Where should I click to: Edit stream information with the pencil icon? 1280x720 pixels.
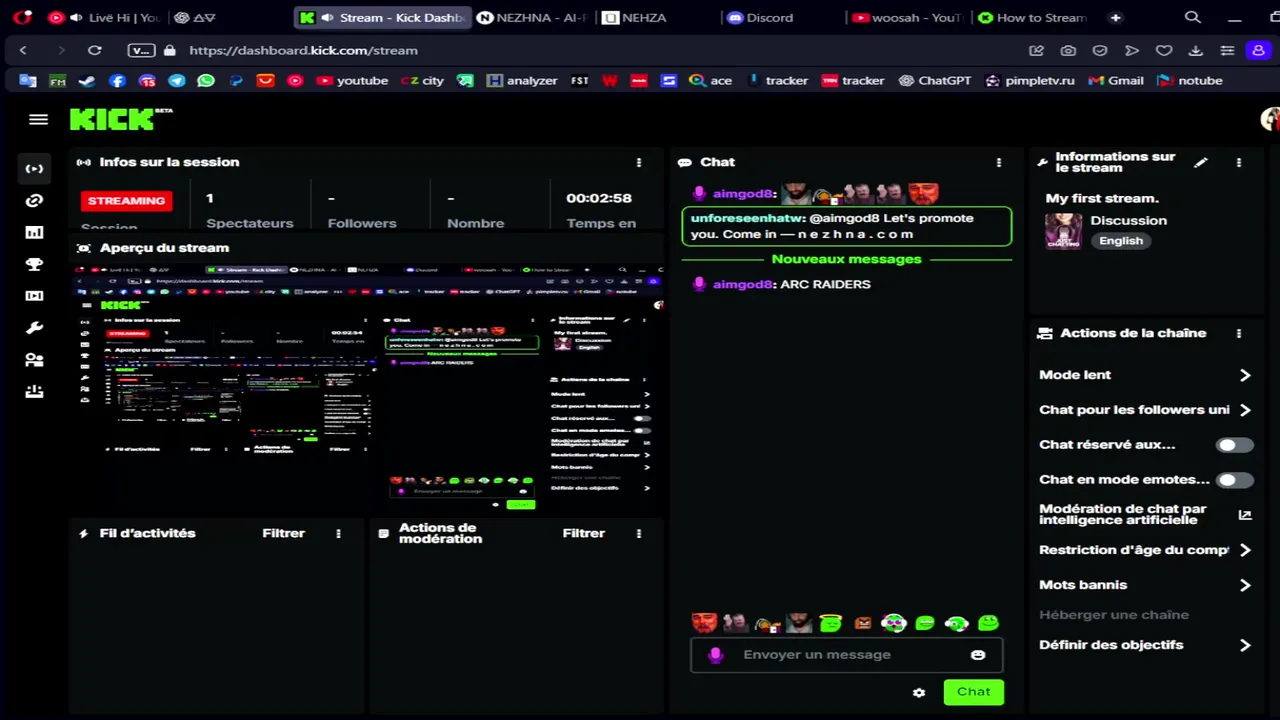(1201, 162)
